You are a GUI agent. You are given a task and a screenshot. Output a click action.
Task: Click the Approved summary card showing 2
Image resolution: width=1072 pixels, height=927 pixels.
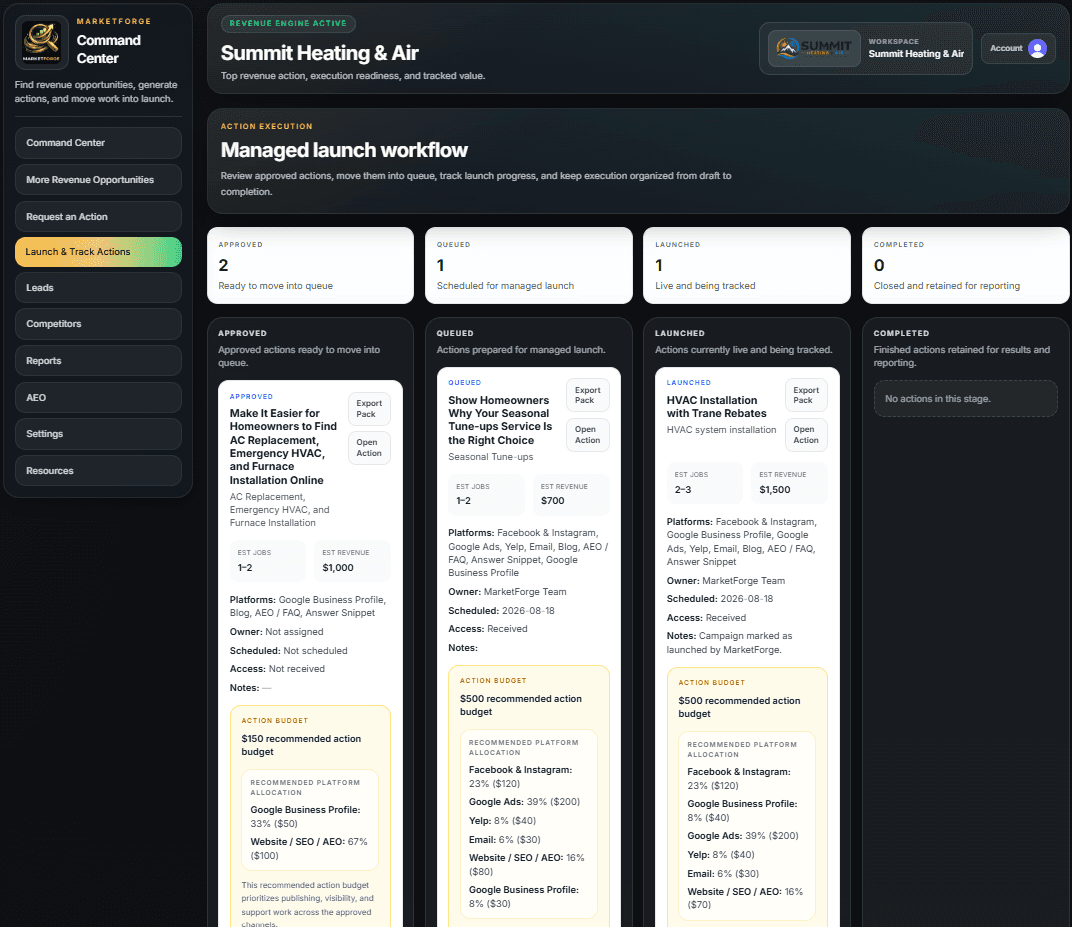(310, 265)
